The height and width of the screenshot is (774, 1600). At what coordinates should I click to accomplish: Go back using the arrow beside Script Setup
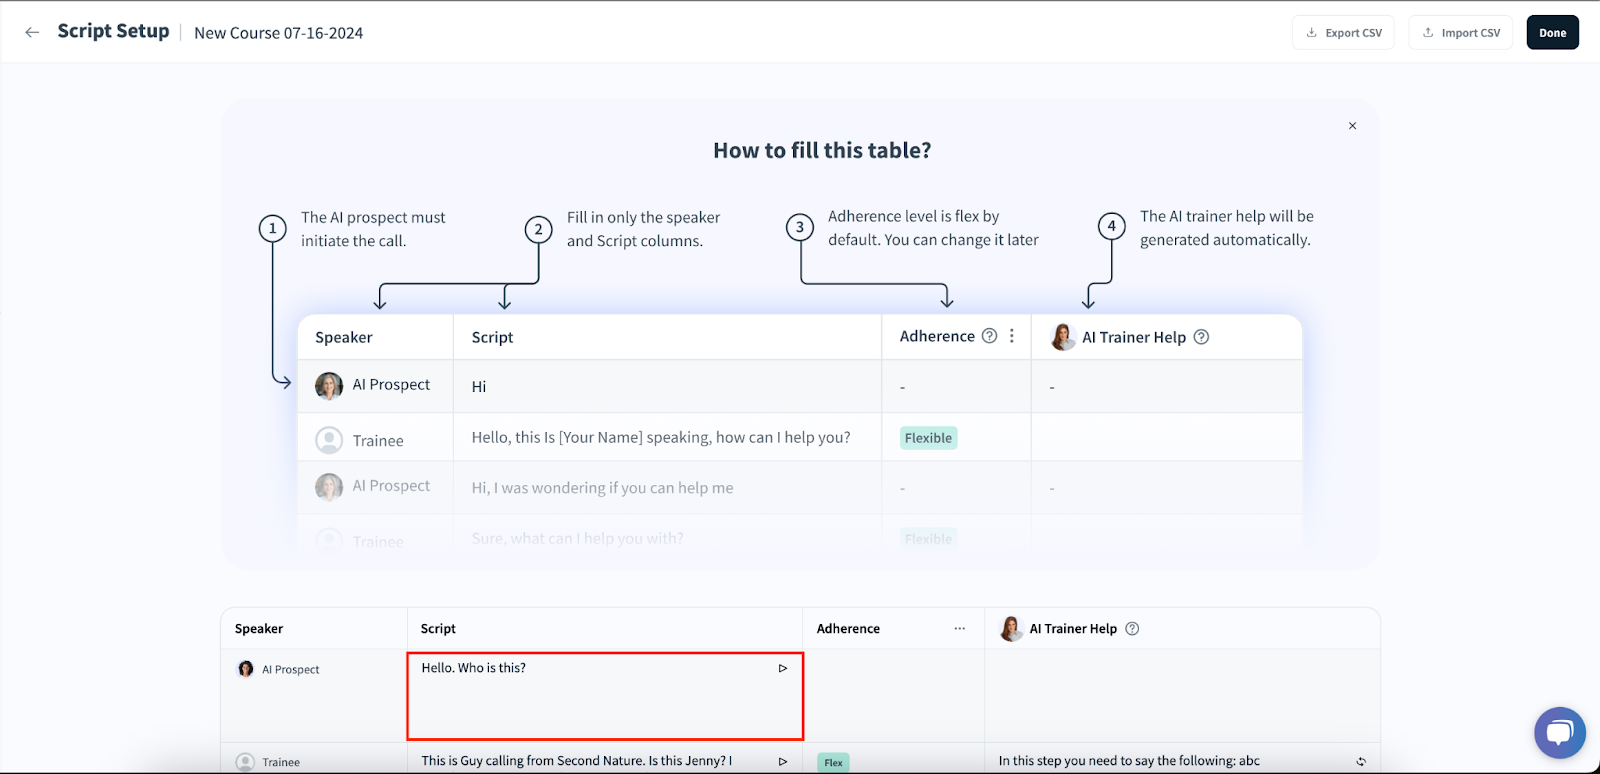[x=32, y=32]
